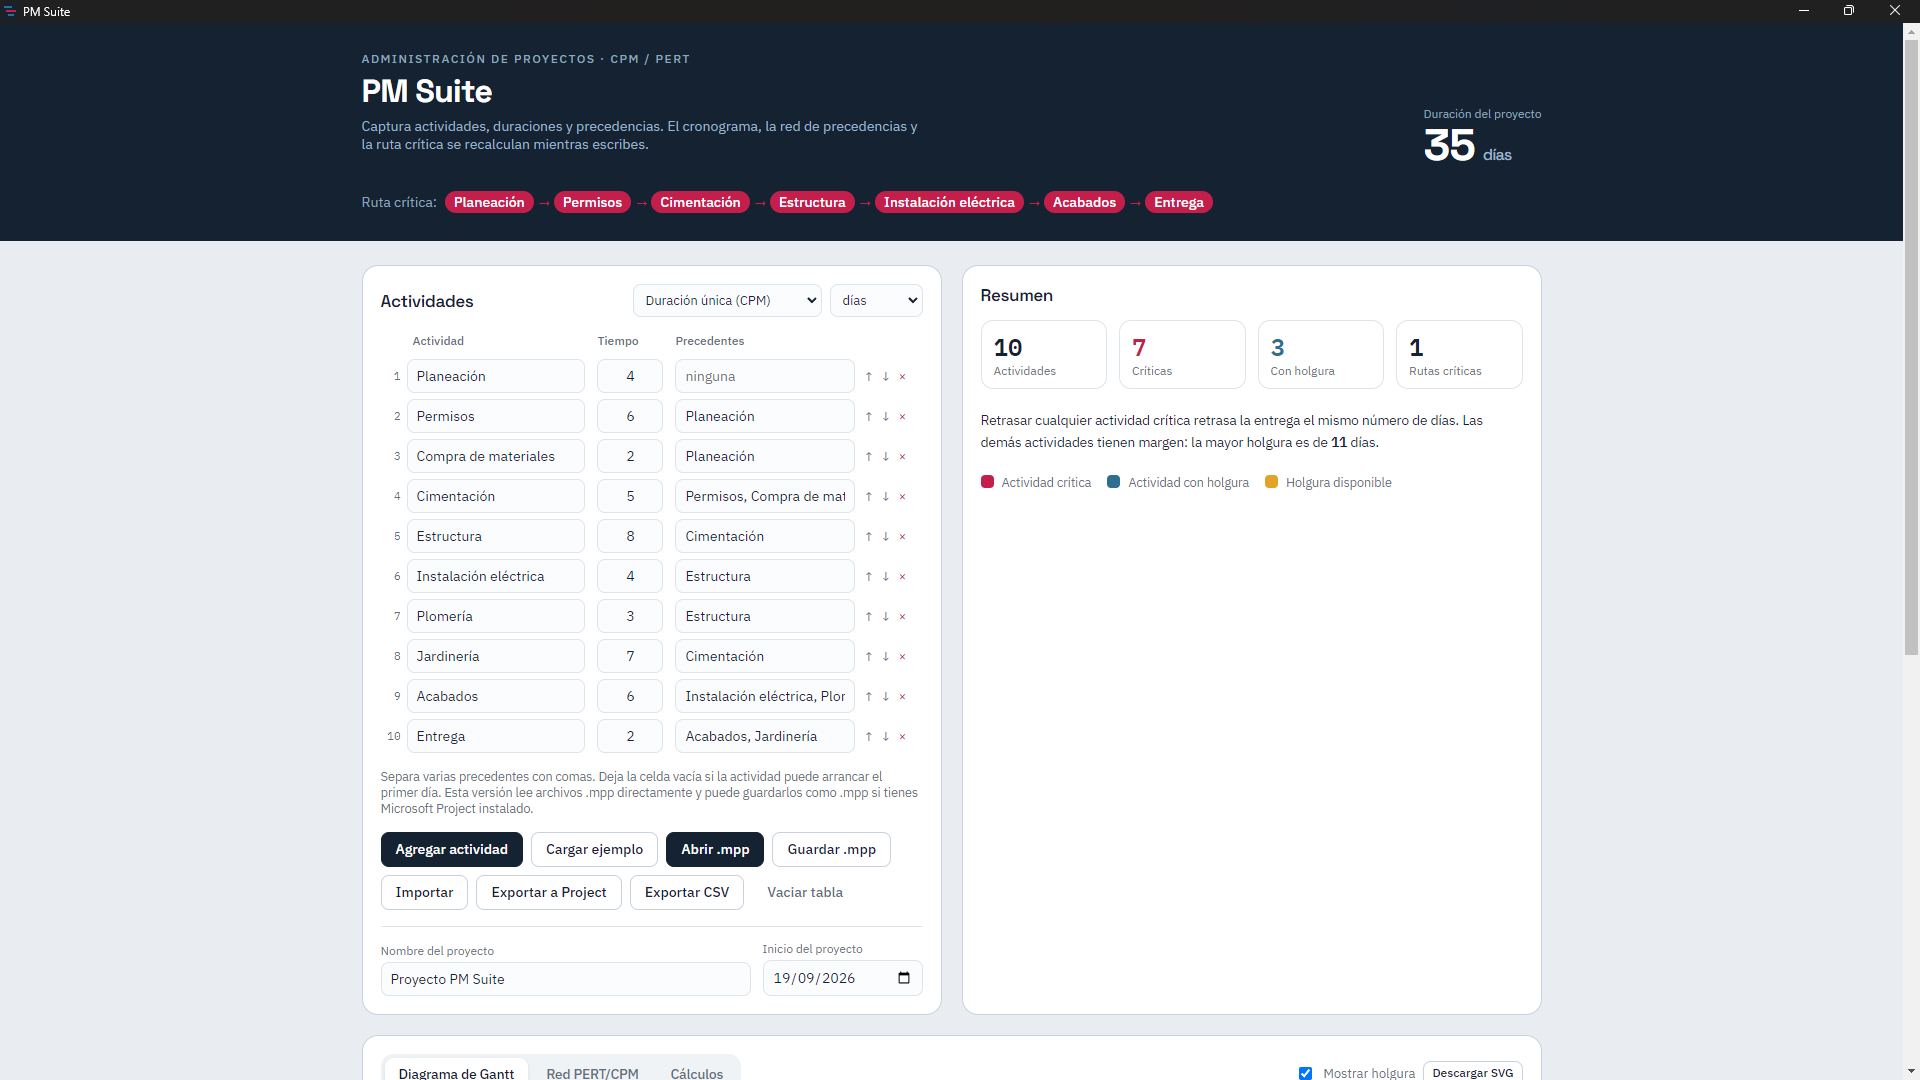Move Estructura row down with arrow
Viewport: 1920px width, 1080px height.
[885, 537]
